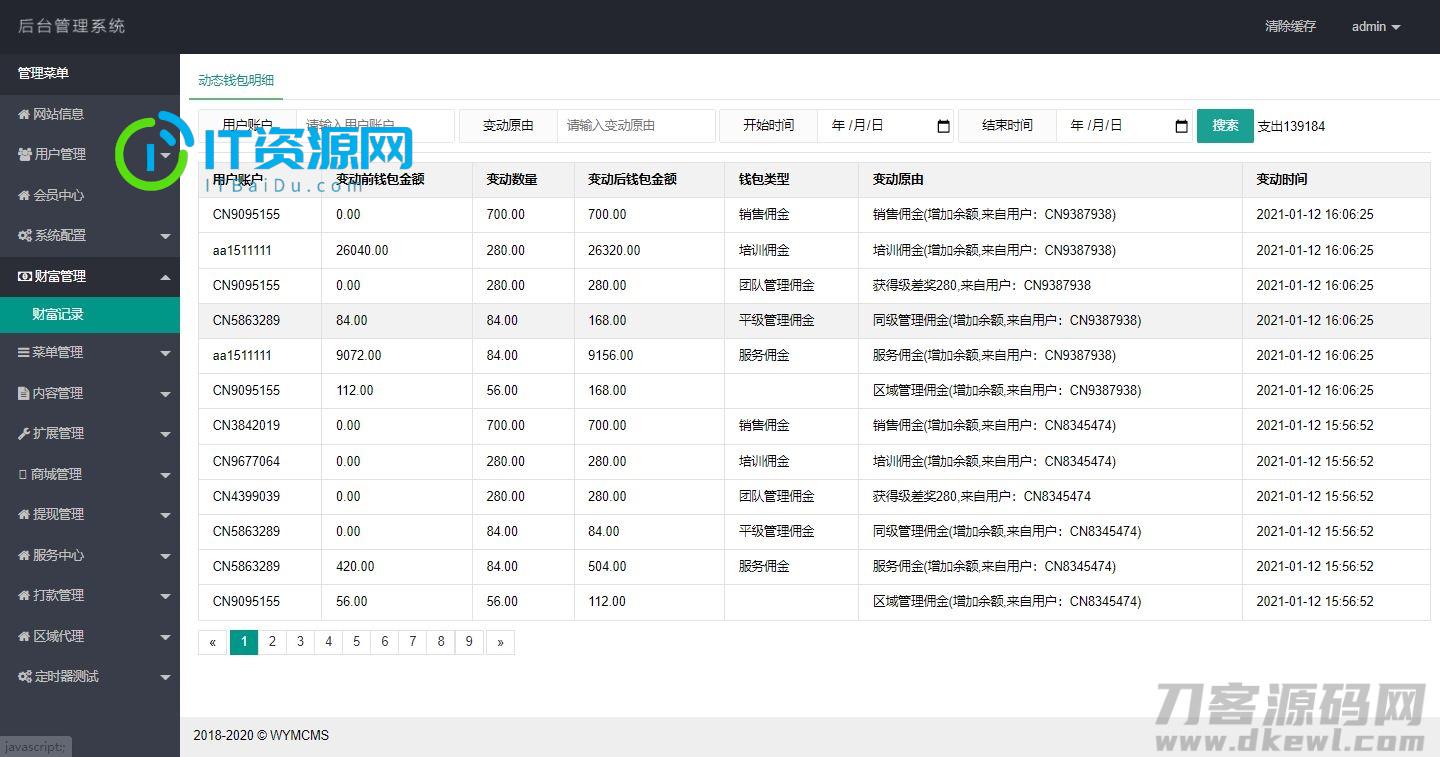This screenshot has height=757, width=1440.
Task: Click the home icon beside 会员中心
Action: 24,195
